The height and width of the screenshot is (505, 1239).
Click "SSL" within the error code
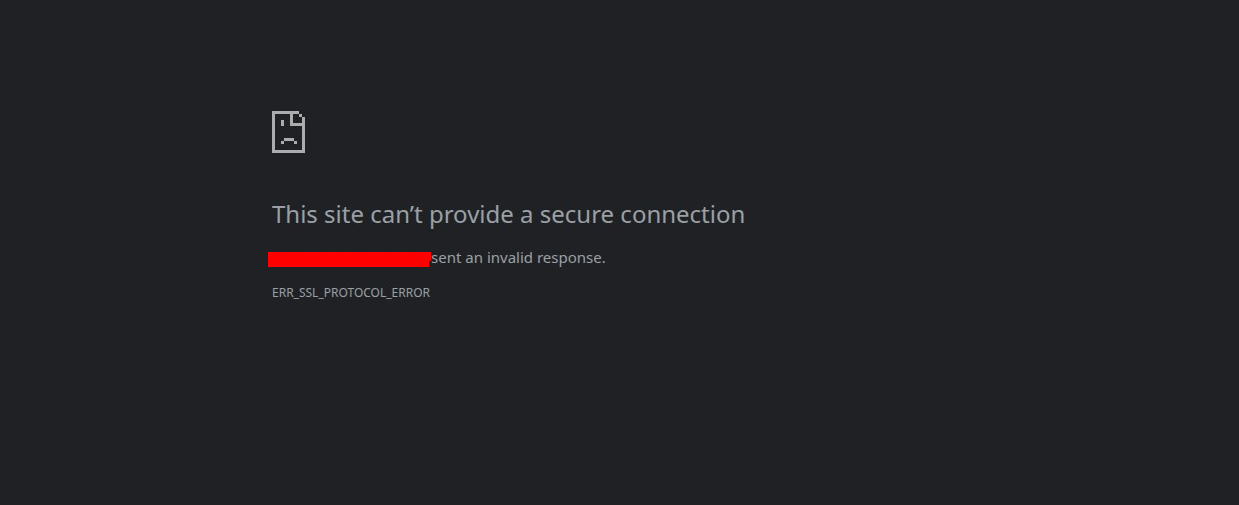coord(308,293)
